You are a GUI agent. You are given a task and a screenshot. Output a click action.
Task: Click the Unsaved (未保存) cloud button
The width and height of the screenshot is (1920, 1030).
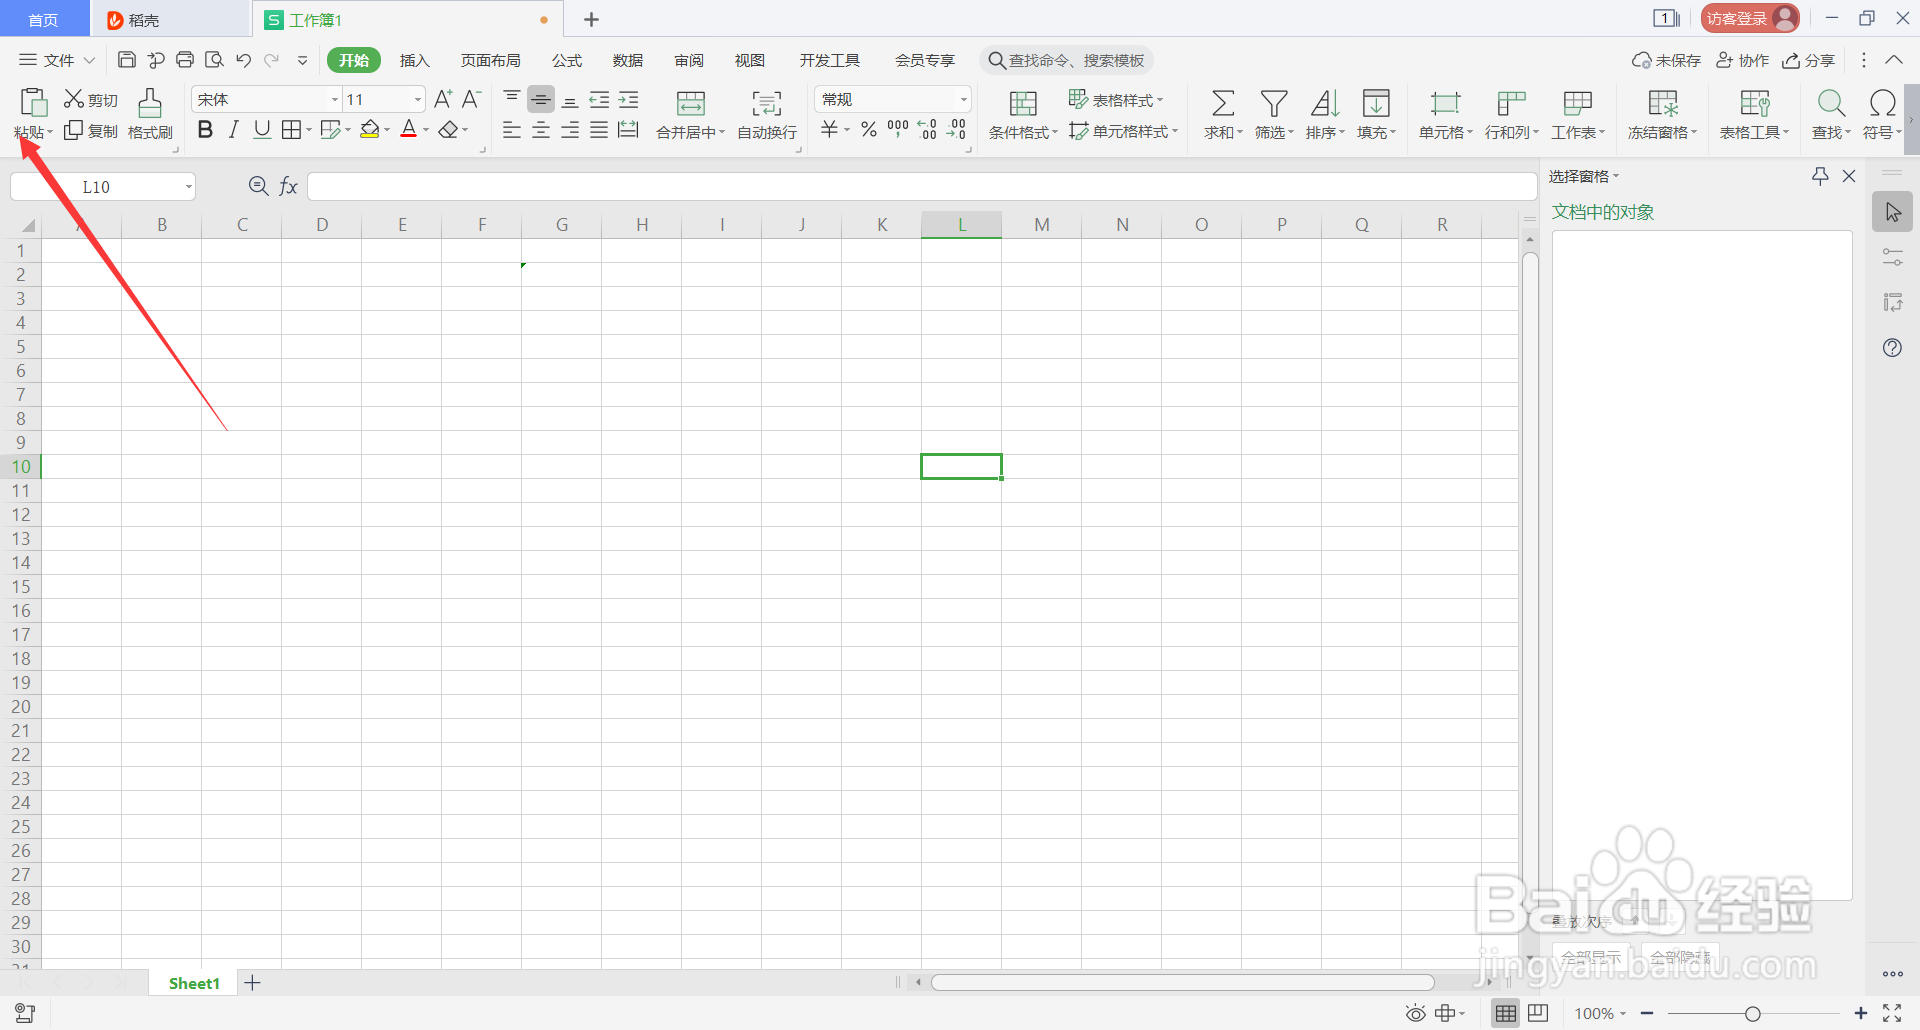click(1666, 60)
